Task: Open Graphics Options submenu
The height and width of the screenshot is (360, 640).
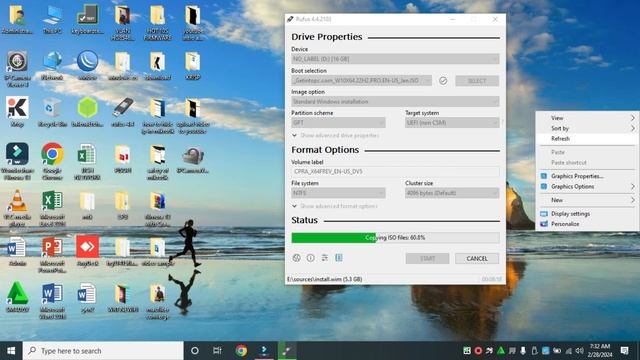Action: (587, 187)
